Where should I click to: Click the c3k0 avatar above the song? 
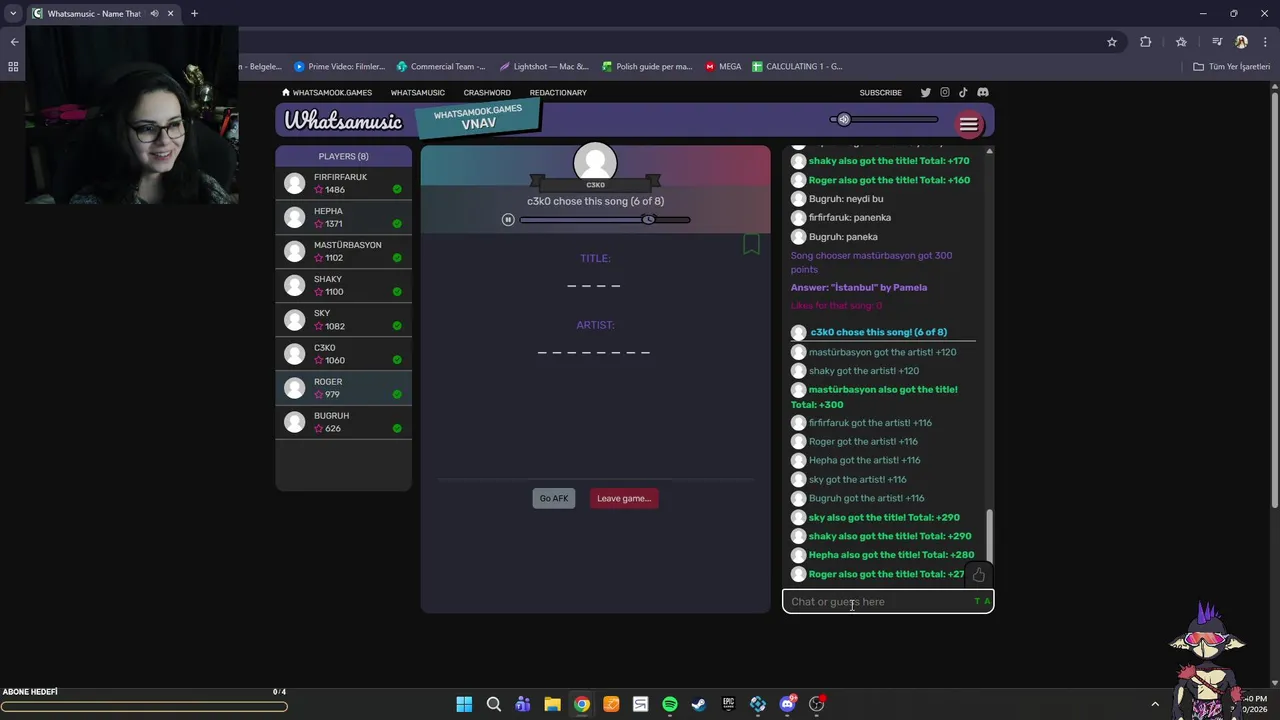click(x=595, y=164)
